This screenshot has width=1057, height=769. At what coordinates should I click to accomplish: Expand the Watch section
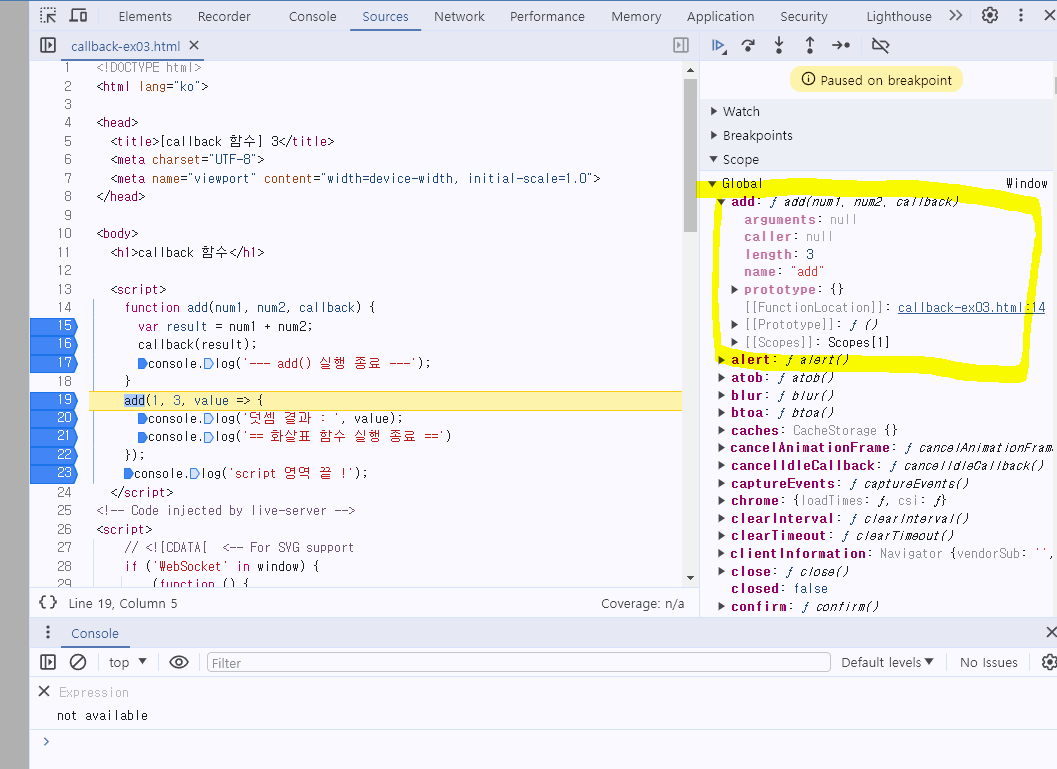pos(714,111)
